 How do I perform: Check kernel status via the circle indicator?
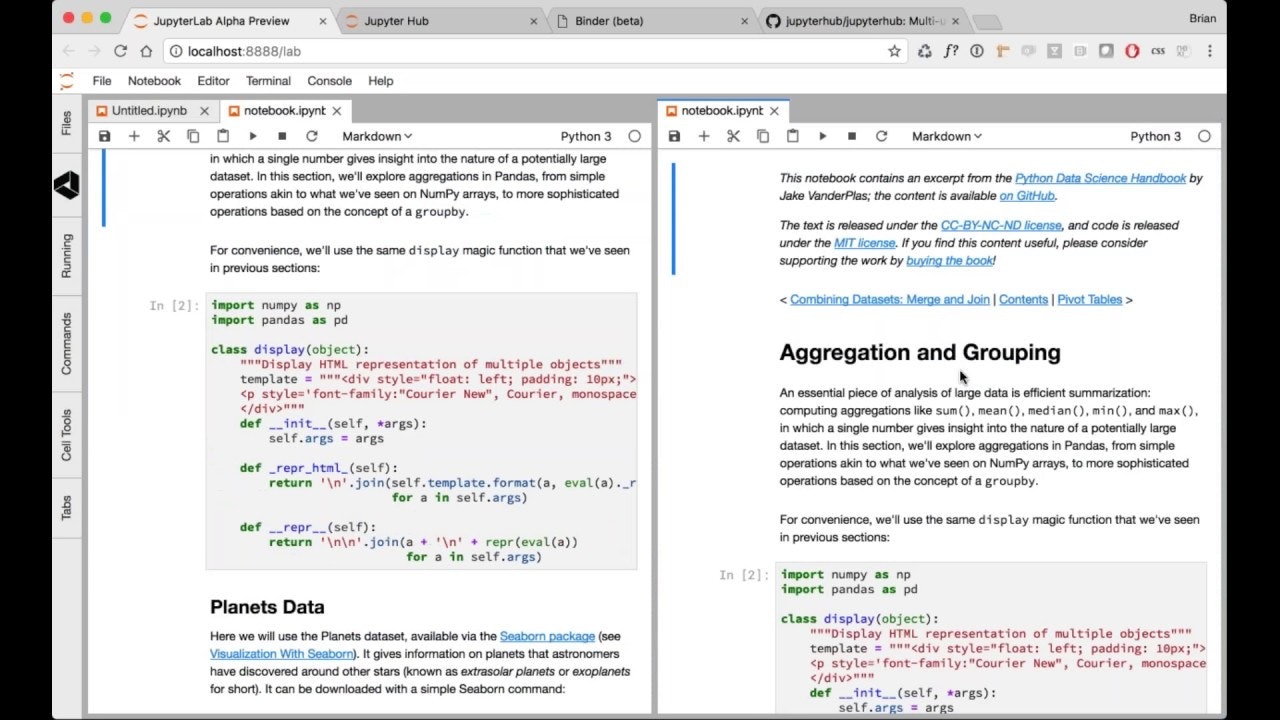pyautogui.click(x=635, y=135)
